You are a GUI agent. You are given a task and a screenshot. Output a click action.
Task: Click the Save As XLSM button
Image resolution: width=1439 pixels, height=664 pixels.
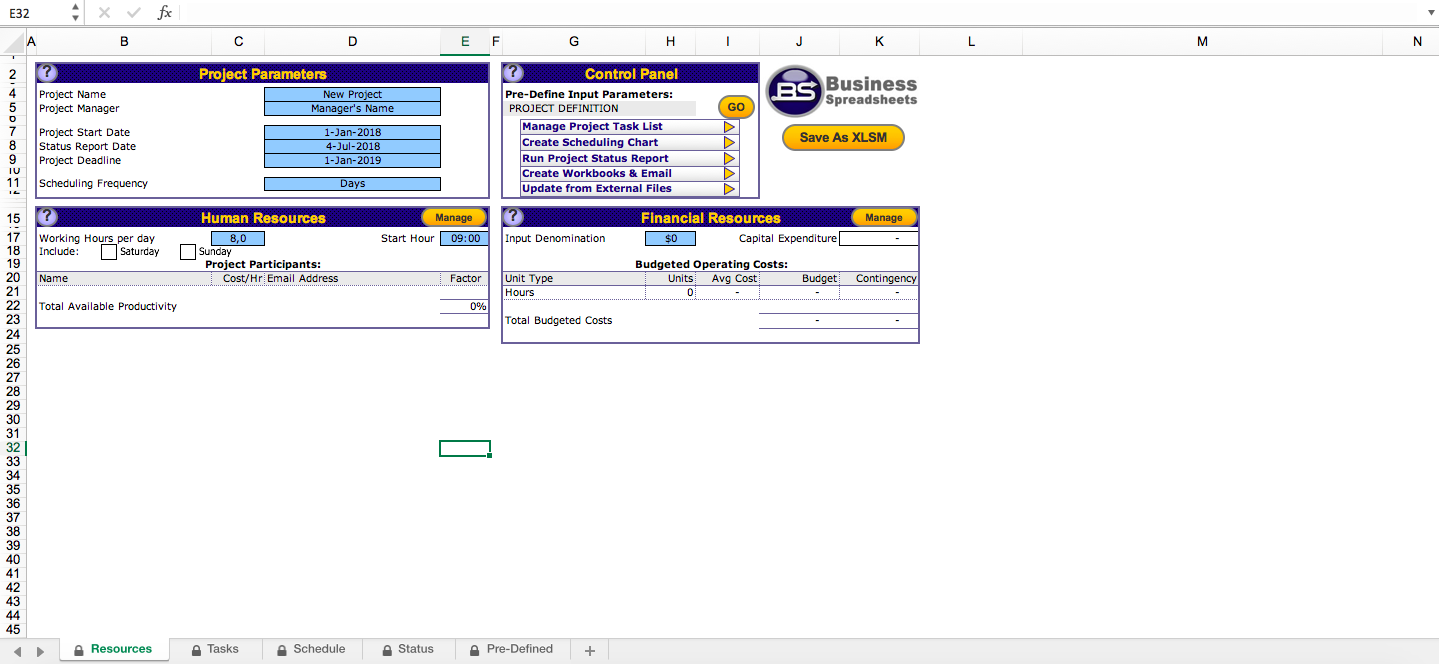(x=842, y=137)
